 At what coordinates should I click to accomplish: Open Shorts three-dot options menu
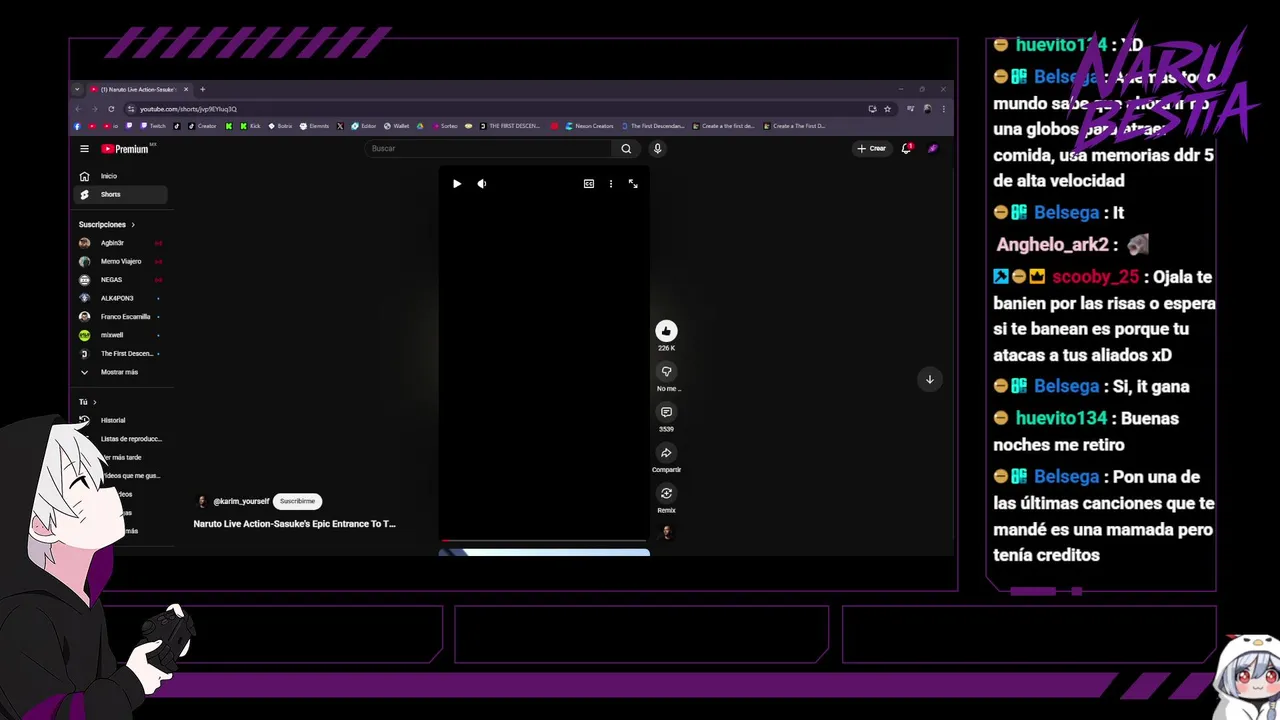(x=611, y=184)
